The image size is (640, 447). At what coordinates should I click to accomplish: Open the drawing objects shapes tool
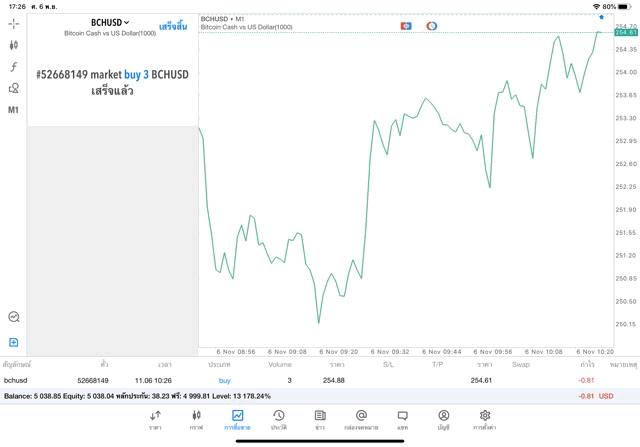[13, 88]
